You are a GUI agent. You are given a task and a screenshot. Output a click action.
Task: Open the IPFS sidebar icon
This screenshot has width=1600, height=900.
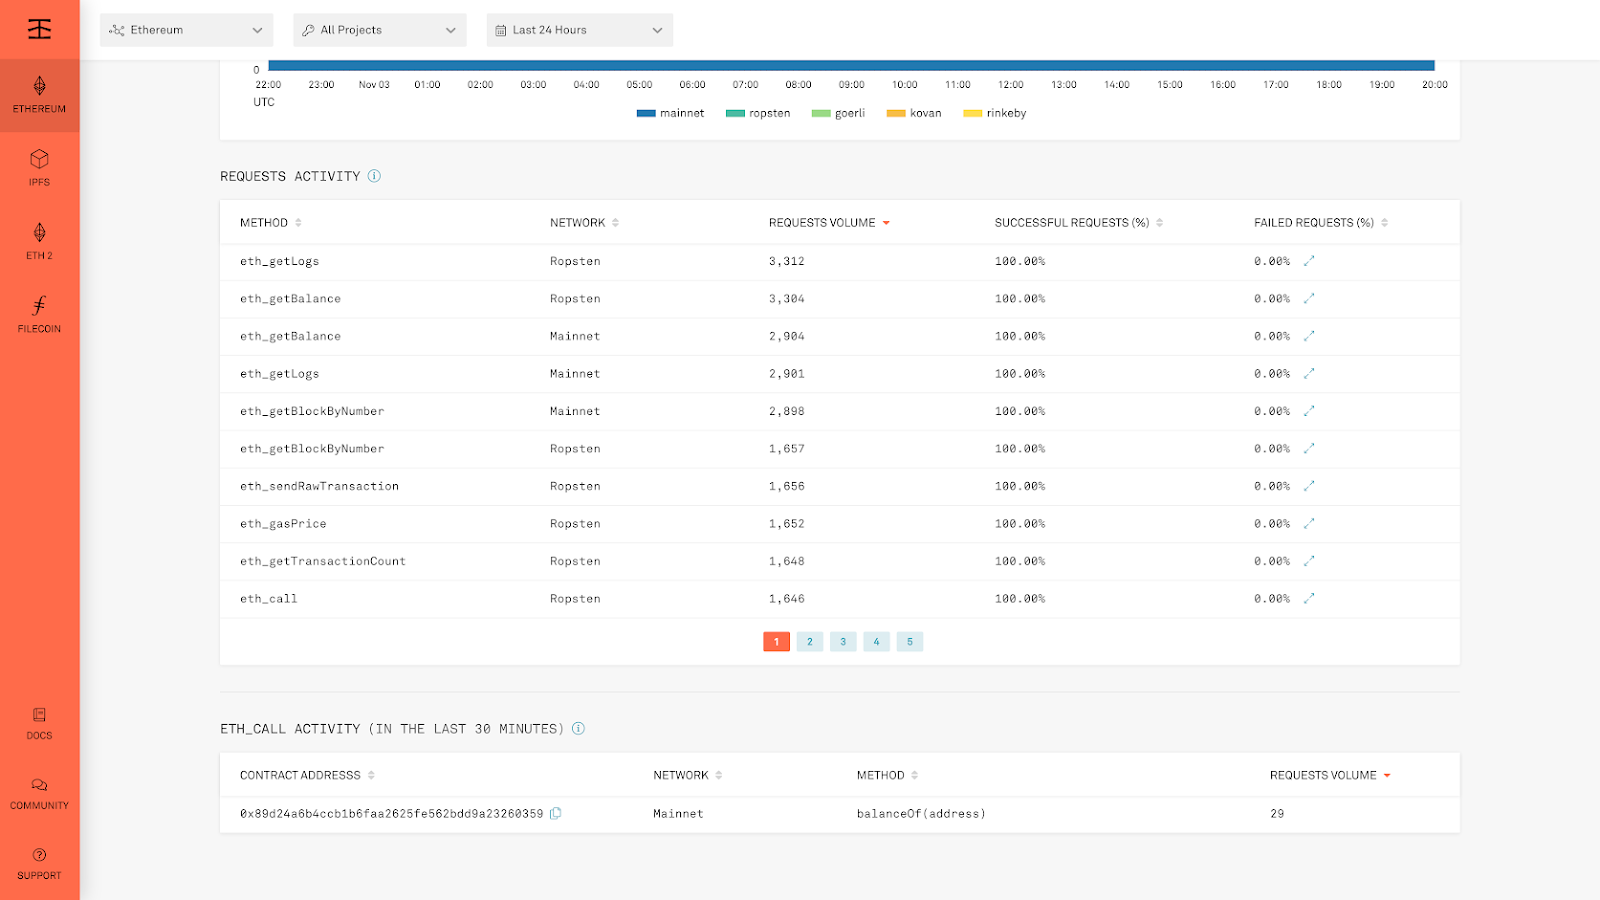[39, 168]
